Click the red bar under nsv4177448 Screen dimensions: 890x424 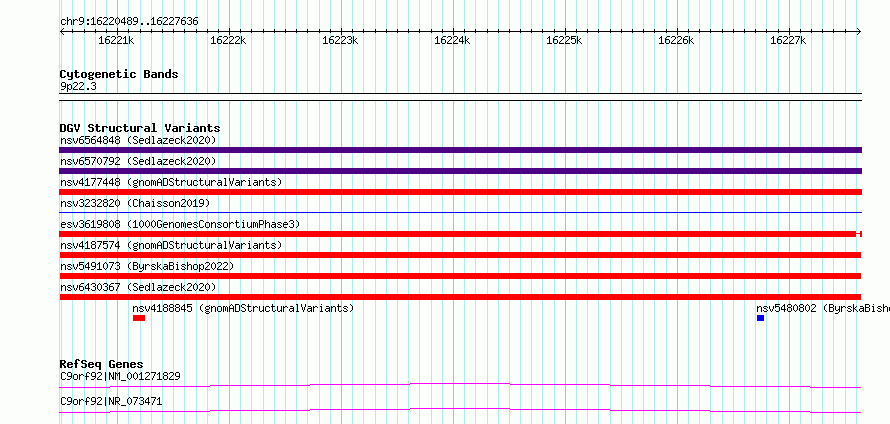click(460, 192)
